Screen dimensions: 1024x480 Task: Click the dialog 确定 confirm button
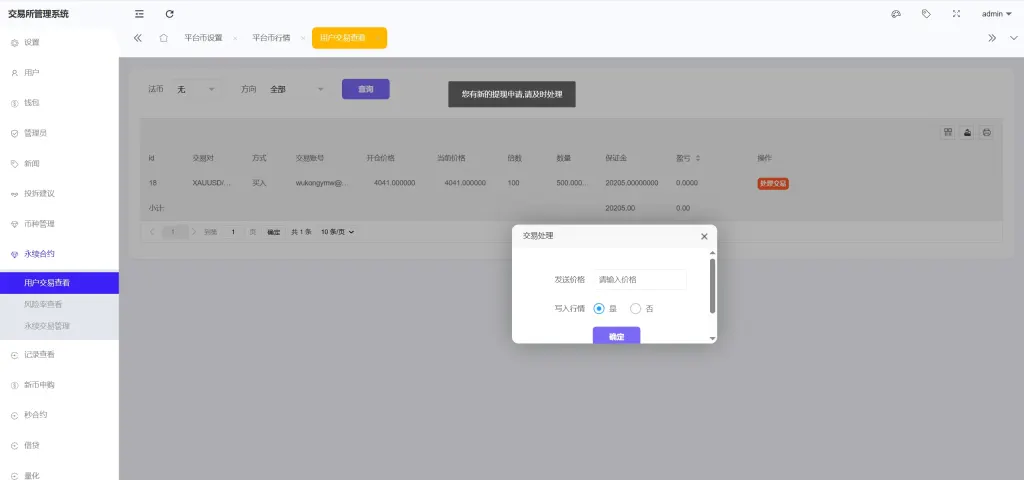(x=616, y=336)
